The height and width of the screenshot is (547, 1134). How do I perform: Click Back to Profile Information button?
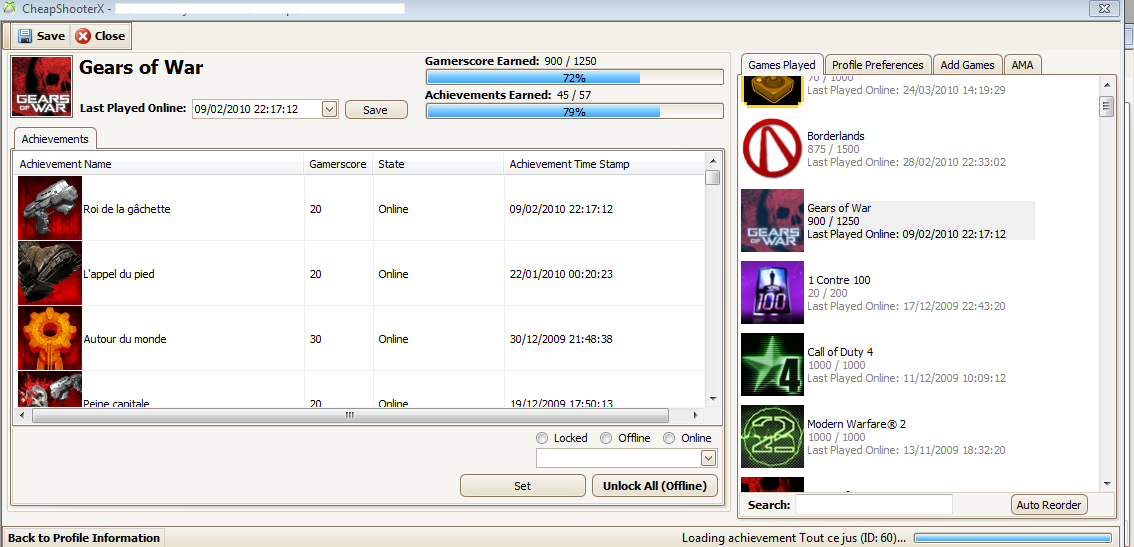[84, 538]
